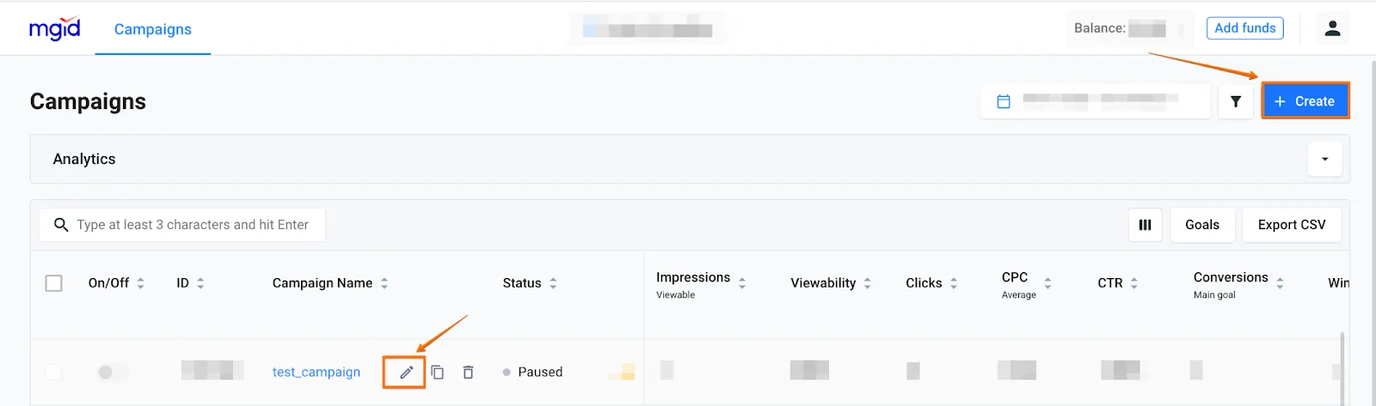1376x406 pixels.
Task: Expand the Analytics panel dropdown arrow
Action: pyautogui.click(x=1325, y=159)
